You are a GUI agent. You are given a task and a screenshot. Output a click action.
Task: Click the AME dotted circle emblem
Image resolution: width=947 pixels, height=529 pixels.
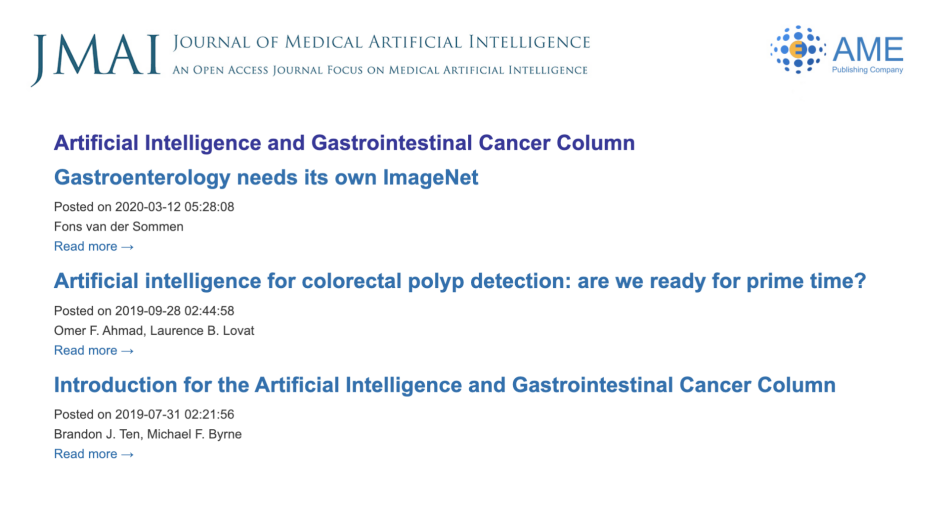tap(798, 50)
